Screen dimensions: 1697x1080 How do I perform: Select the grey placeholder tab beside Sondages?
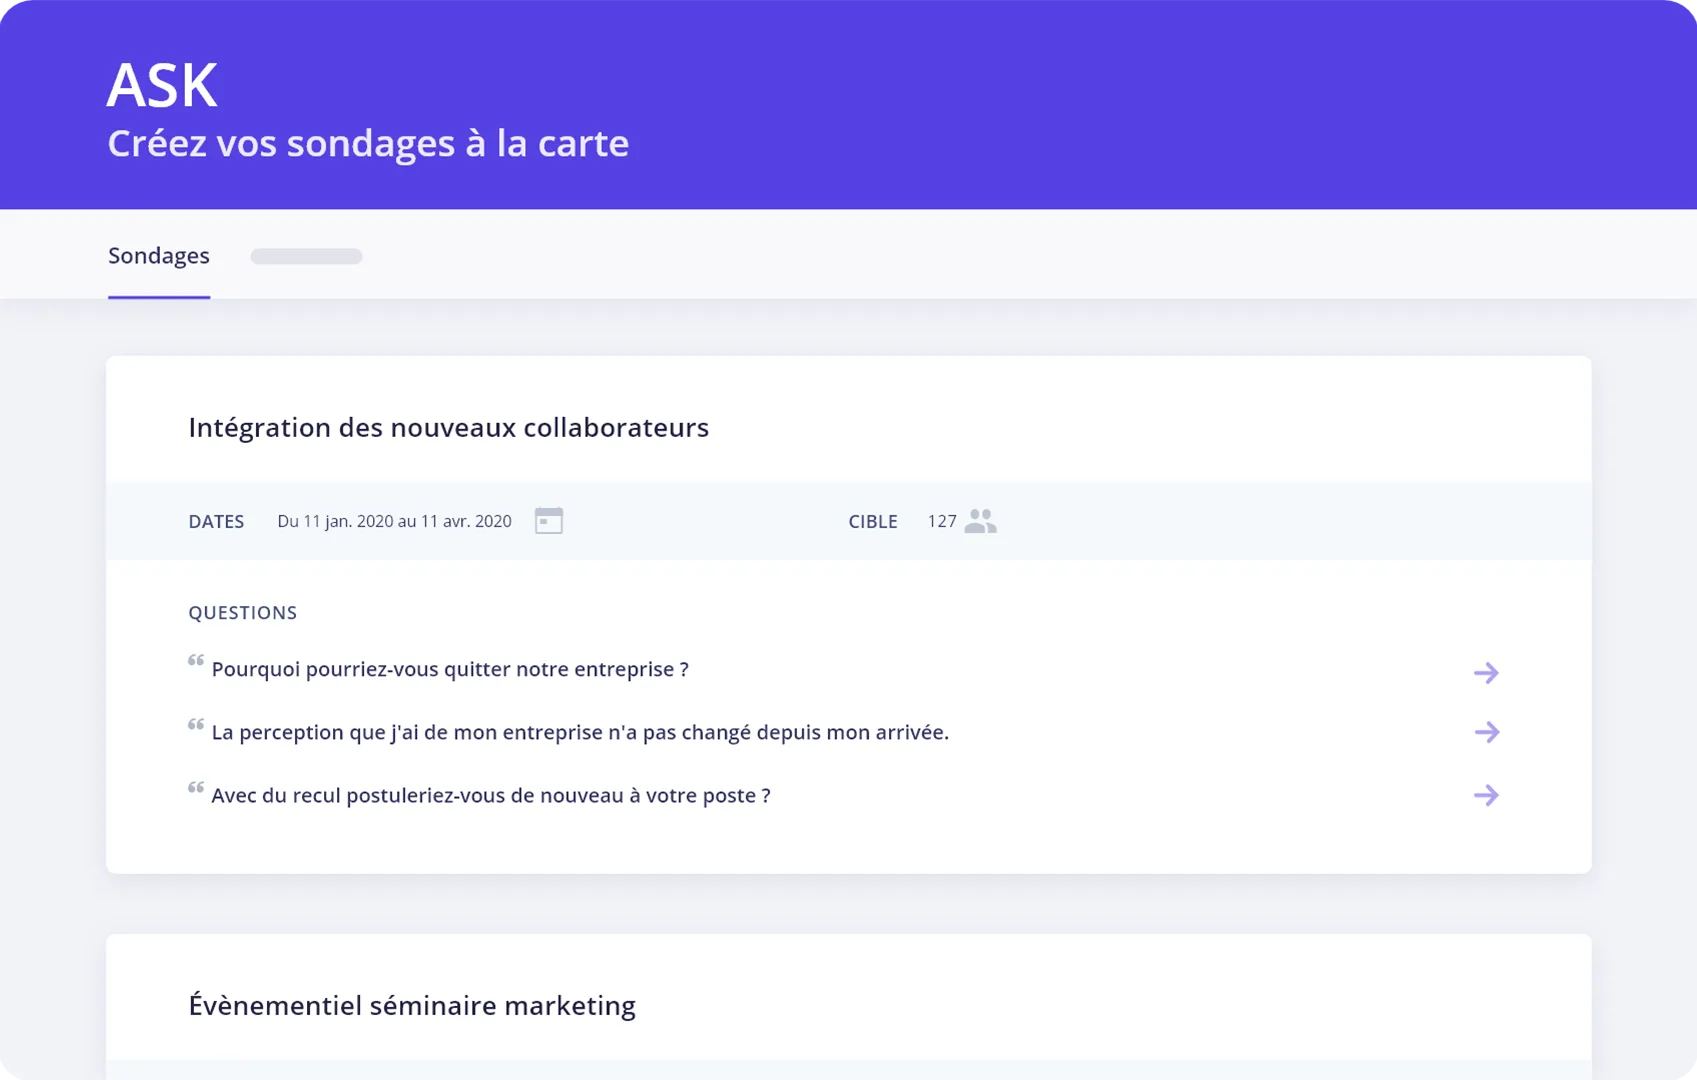pyautogui.click(x=306, y=257)
